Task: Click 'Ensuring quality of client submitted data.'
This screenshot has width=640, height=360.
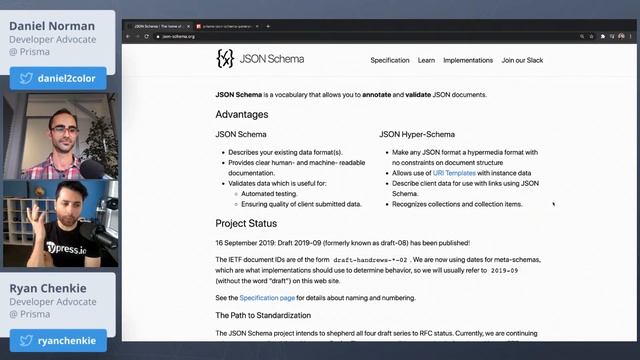Action: click(301, 204)
